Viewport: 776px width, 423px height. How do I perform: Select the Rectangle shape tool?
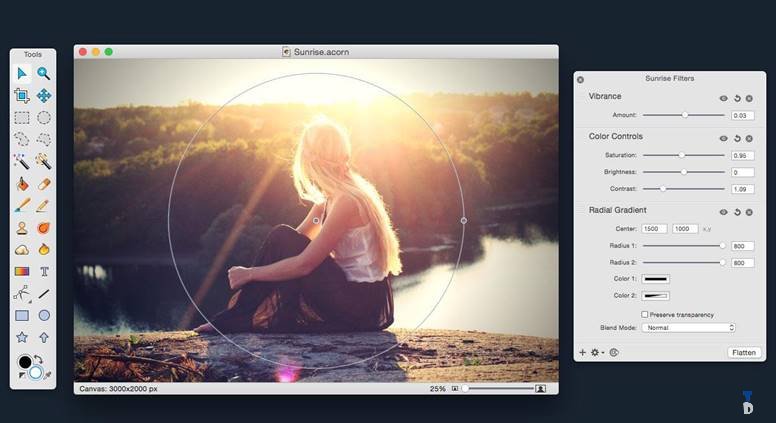pos(22,315)
